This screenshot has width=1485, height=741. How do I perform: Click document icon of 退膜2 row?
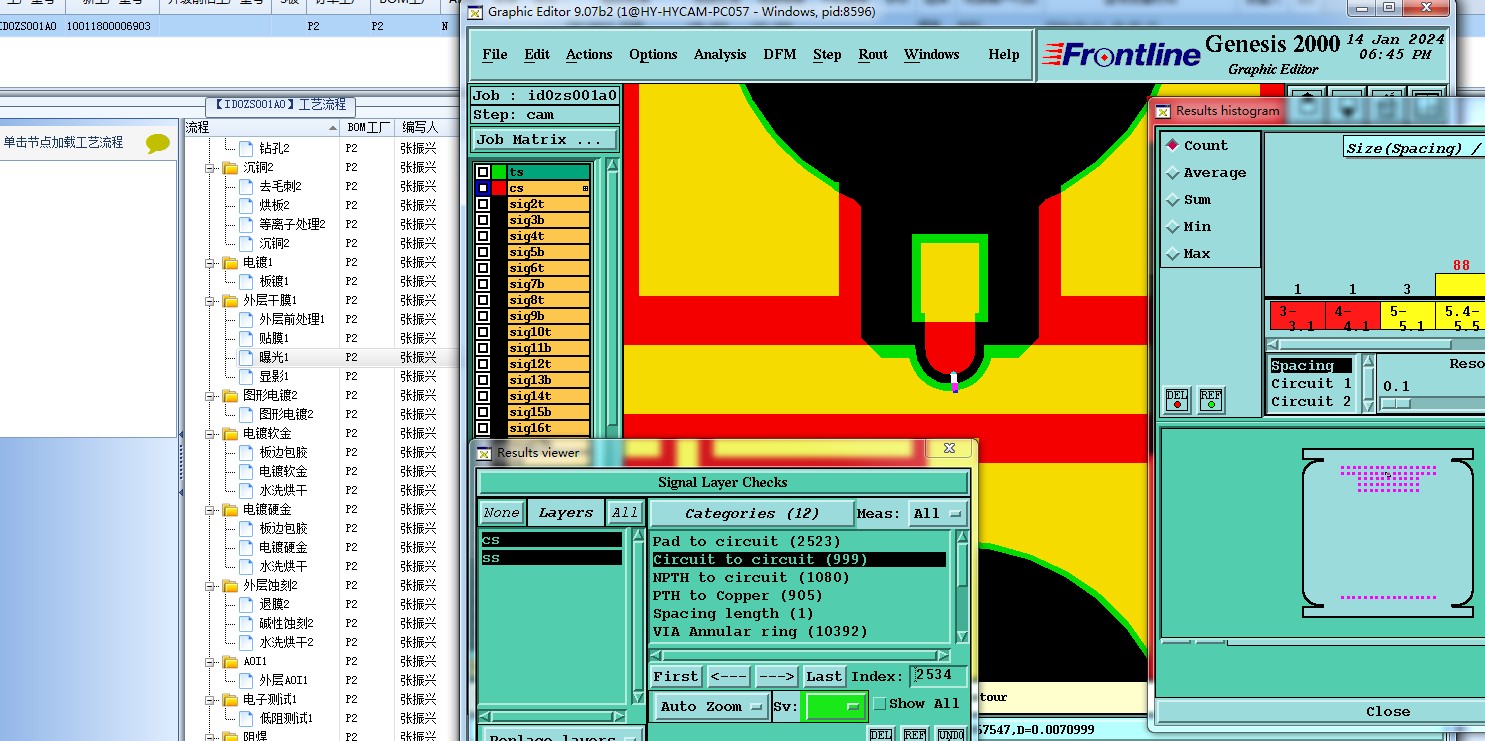(246, 604)
